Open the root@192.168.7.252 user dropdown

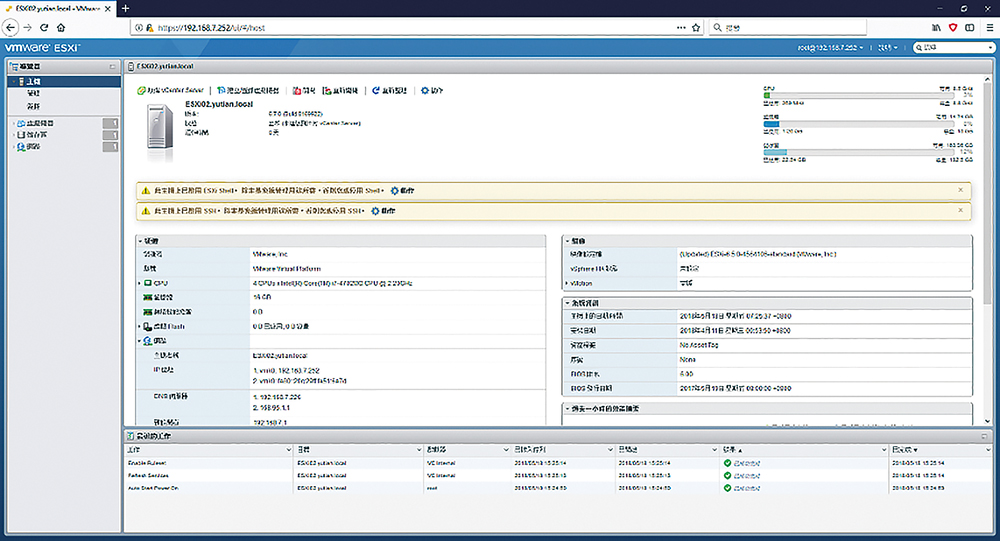(830, 48)
